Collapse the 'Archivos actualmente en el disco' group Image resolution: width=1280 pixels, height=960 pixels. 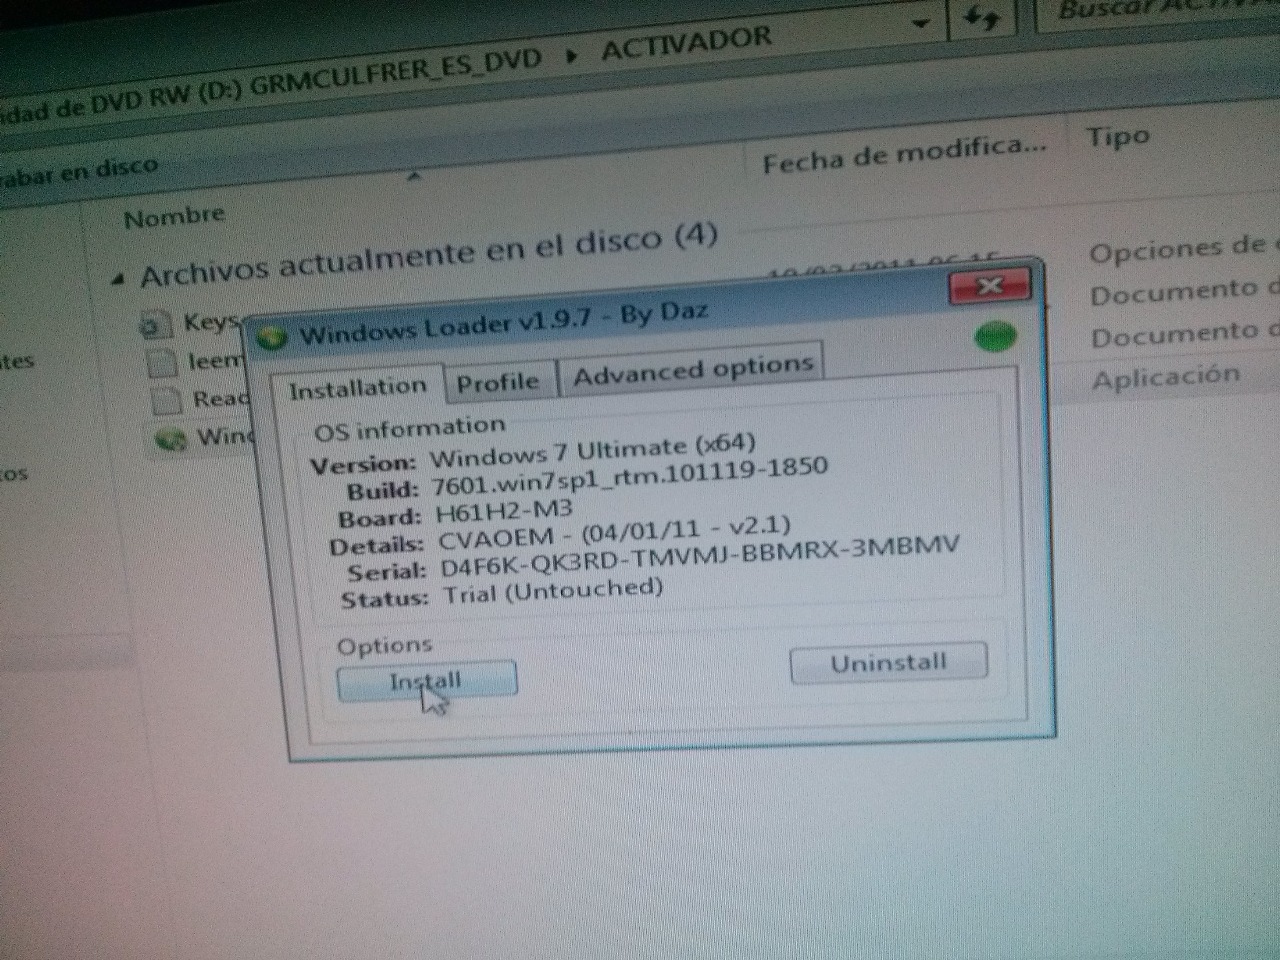(x=119, y=280)
